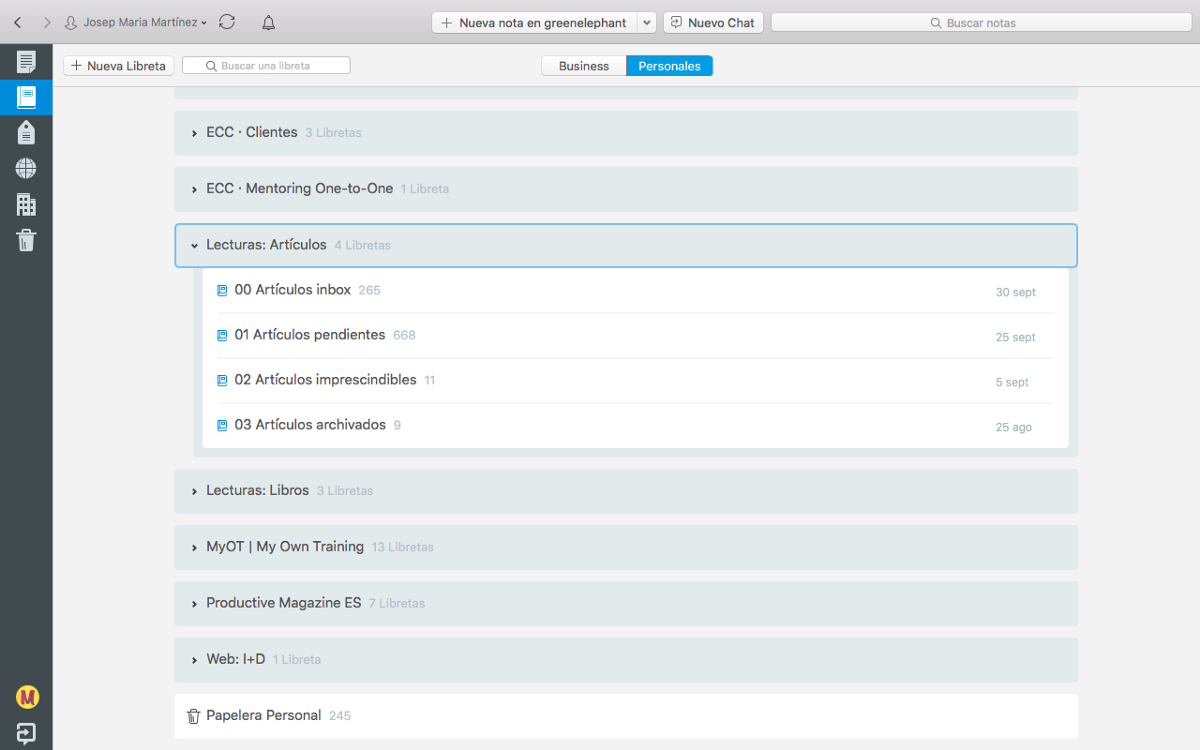1200x750 pixels.
Task: Open the 01 Artículos pendientes notebook
Action: pos(309,335)
